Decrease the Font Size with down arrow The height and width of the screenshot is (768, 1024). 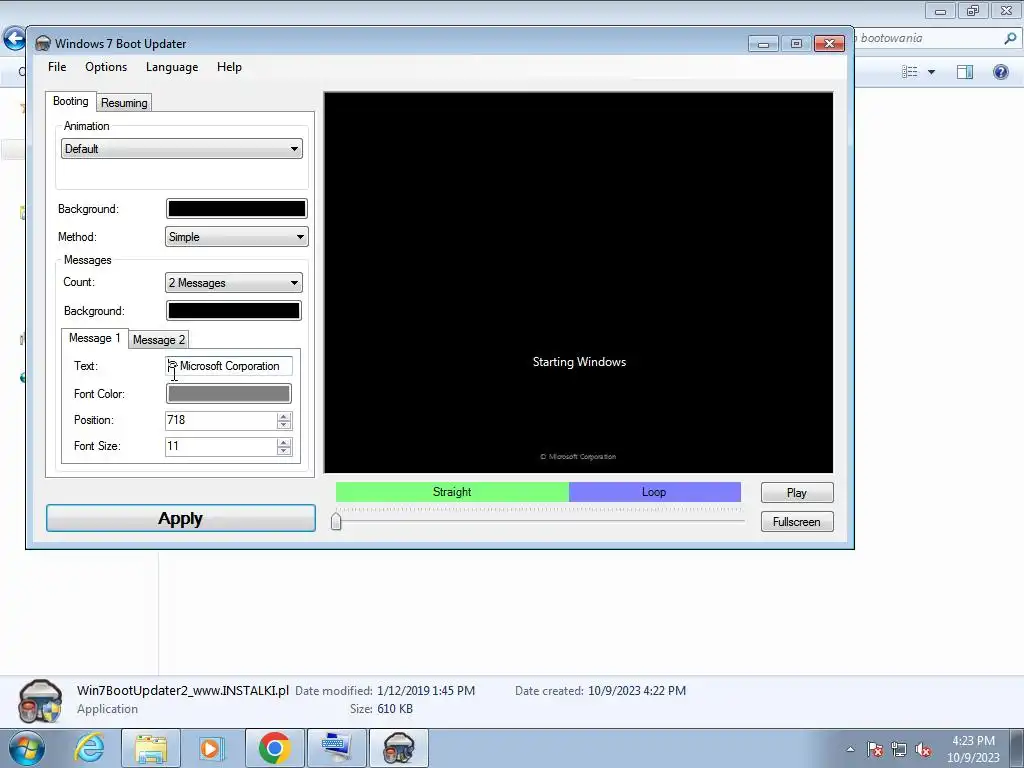(283, 451)
